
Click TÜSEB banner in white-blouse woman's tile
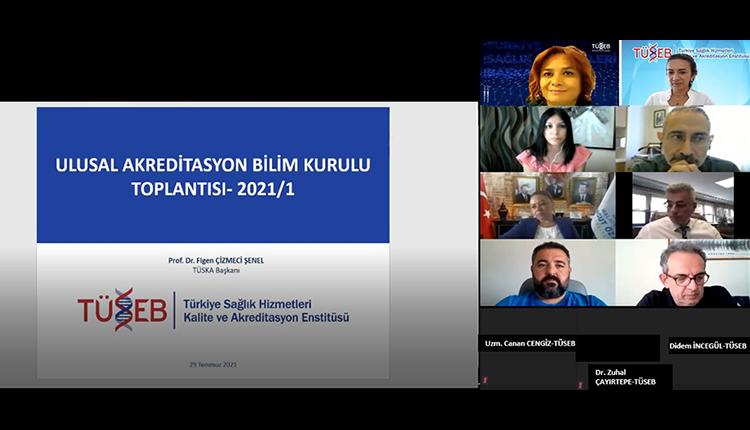coord(691,52)
